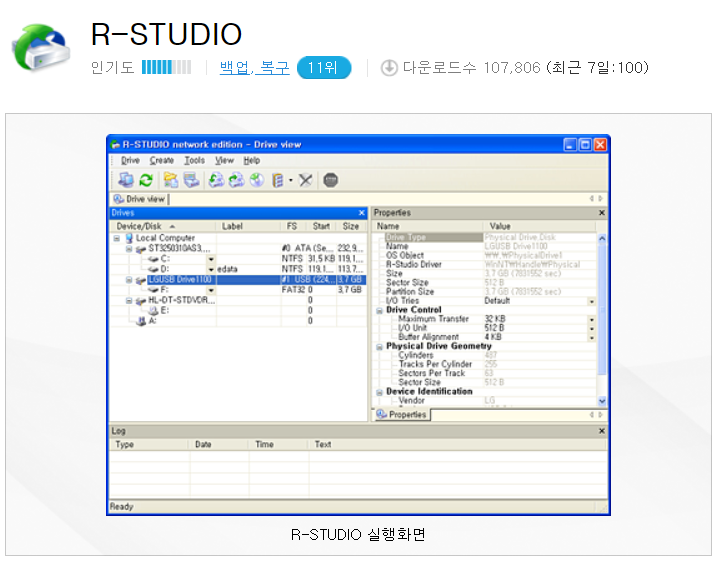
Task: Click the optical disc icon beside E:
Action: 153,311
